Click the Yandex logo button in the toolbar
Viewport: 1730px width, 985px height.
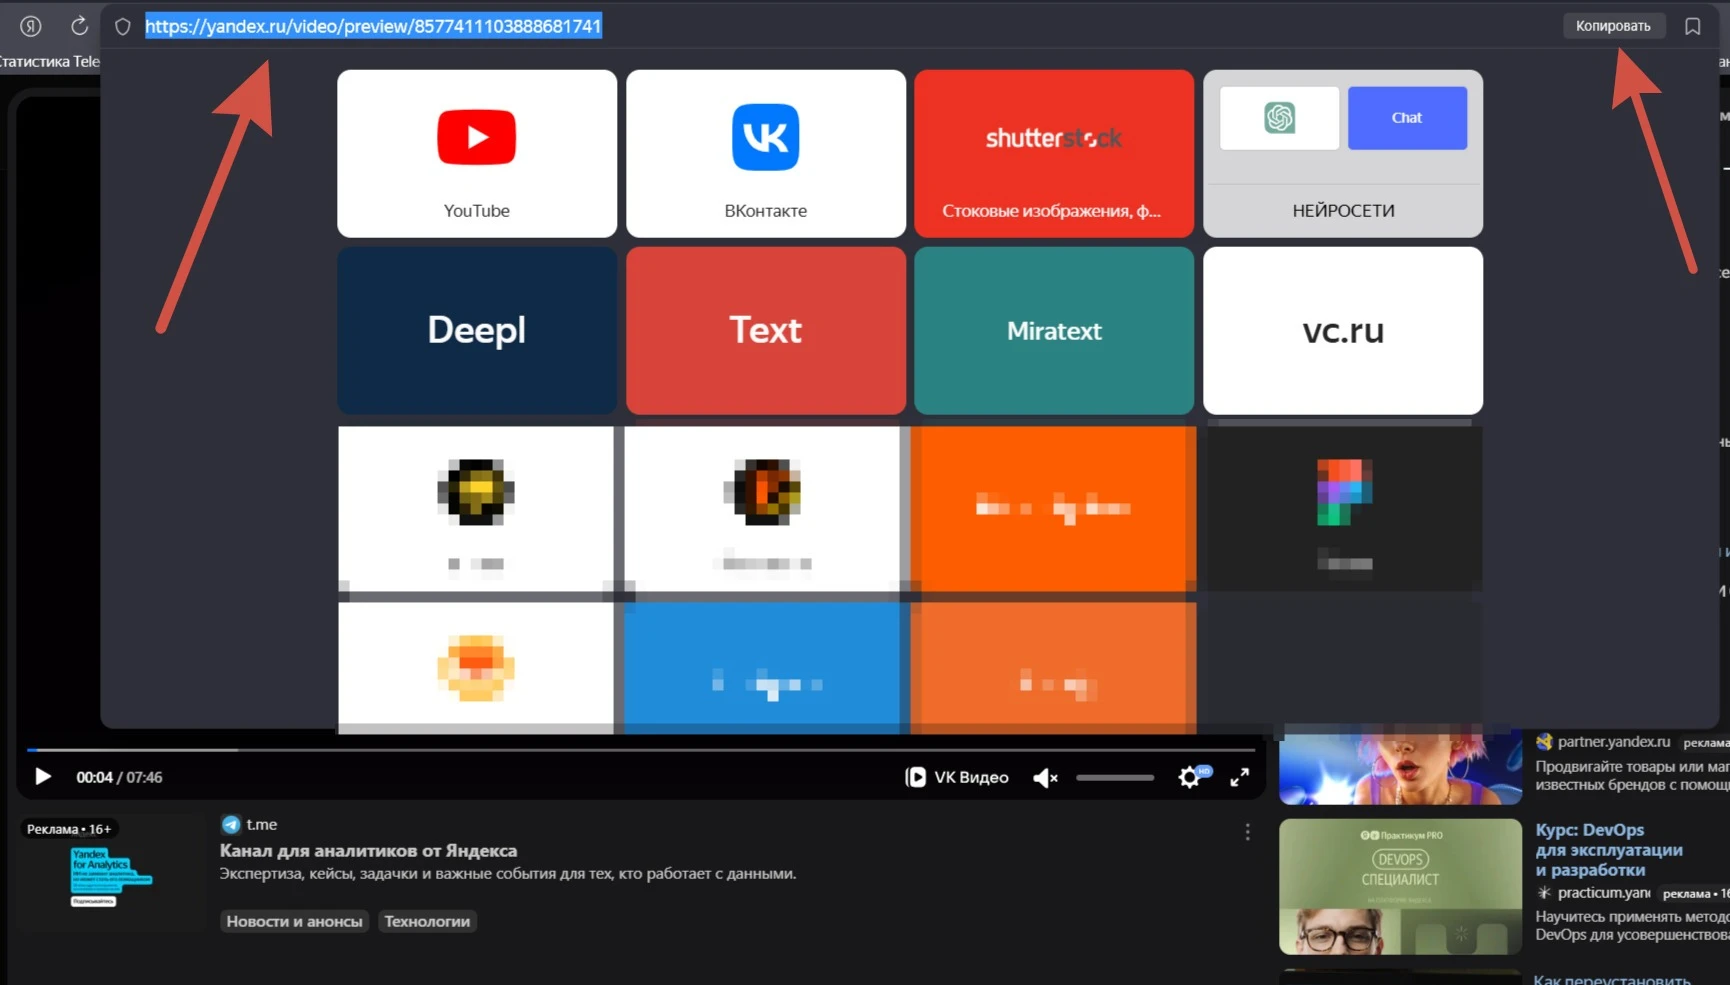point(31,26)
